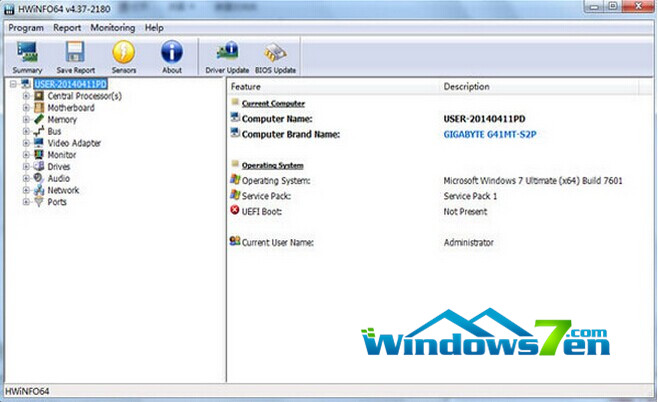The height and width of the screenshot is (402, 658).
Task: Minimize the HWiNFO64 window
Action: pos(594,6)
